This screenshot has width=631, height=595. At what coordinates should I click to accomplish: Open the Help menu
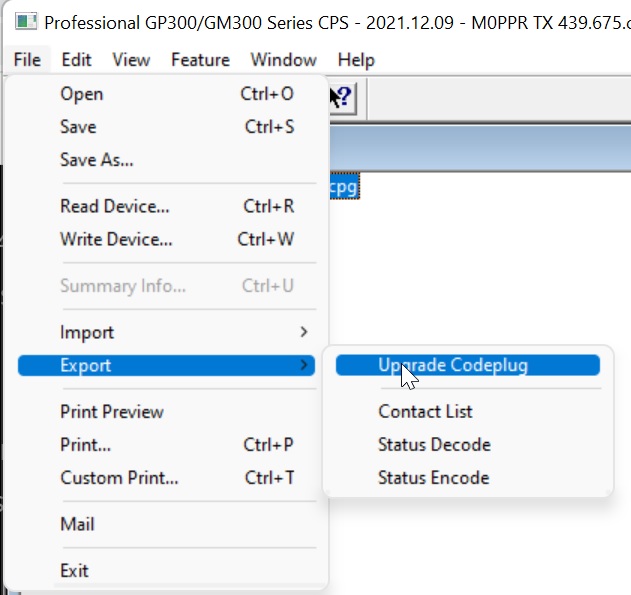tap(356, 60)
